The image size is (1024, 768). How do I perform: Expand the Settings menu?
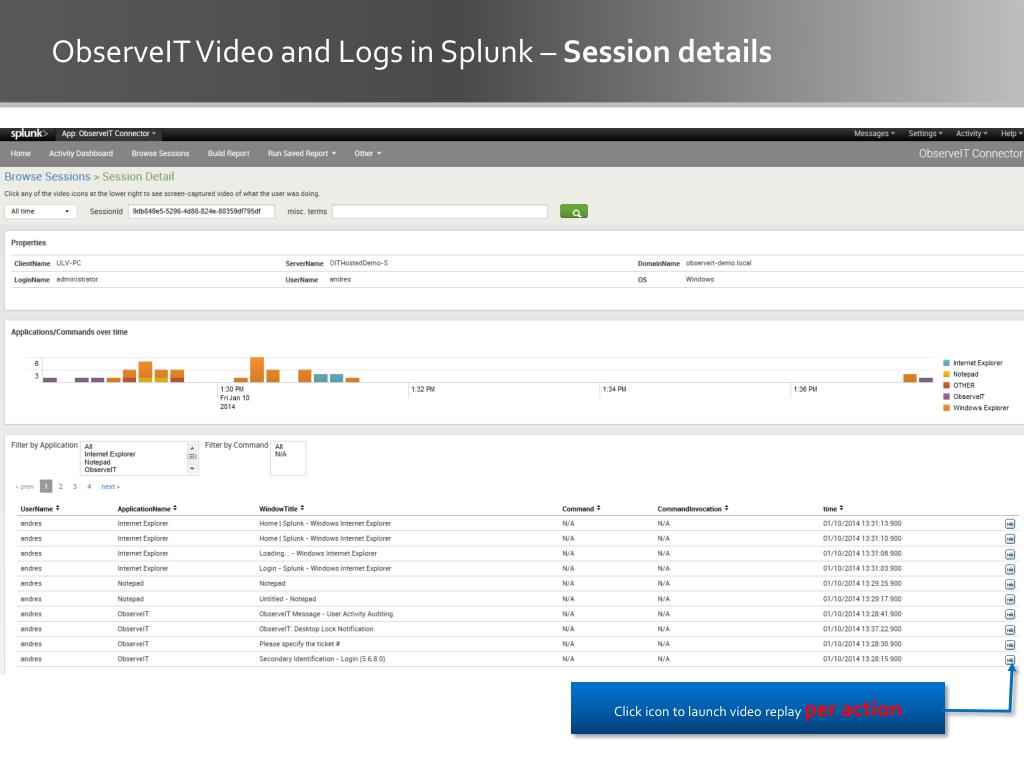(x=925, y=133)
